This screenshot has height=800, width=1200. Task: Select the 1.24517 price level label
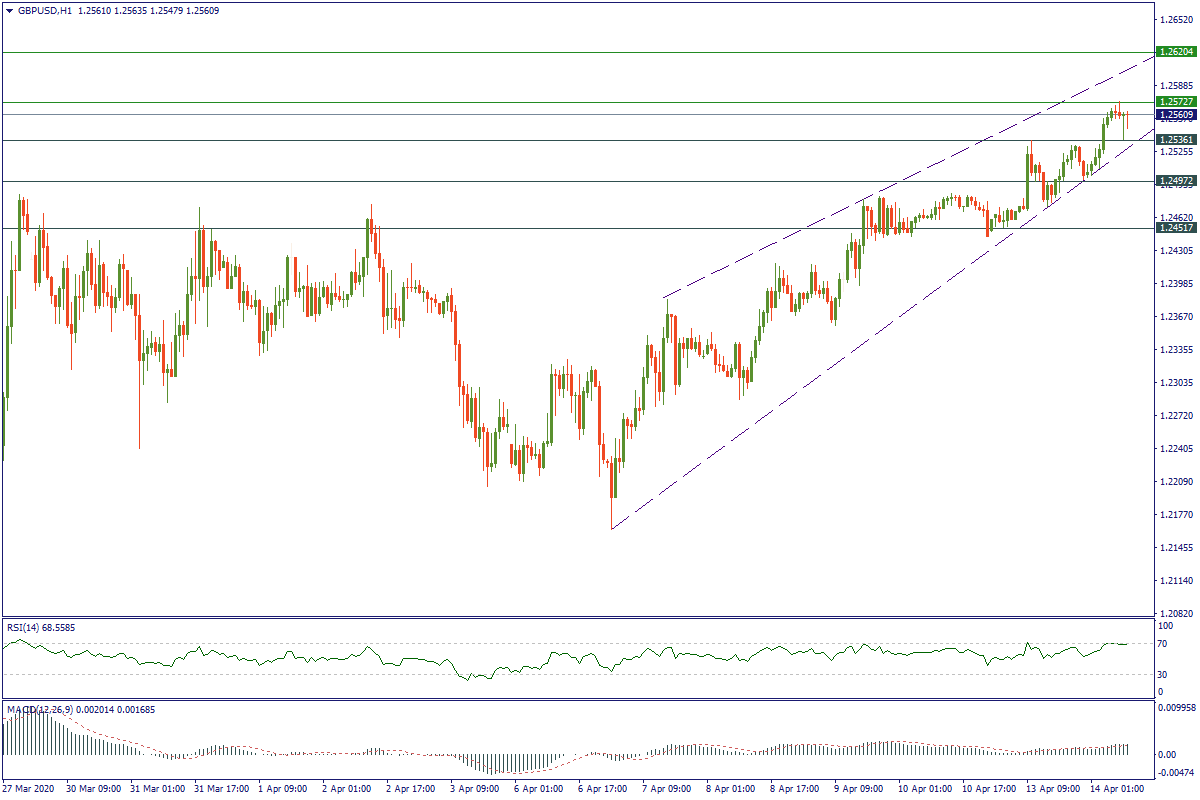1176,228
